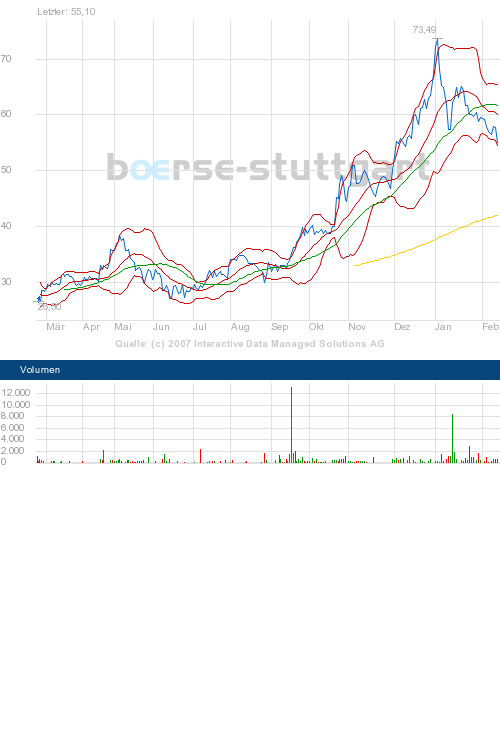Click the 8.000 volume axis label
The image size is (500, 735).
point(13,416)
